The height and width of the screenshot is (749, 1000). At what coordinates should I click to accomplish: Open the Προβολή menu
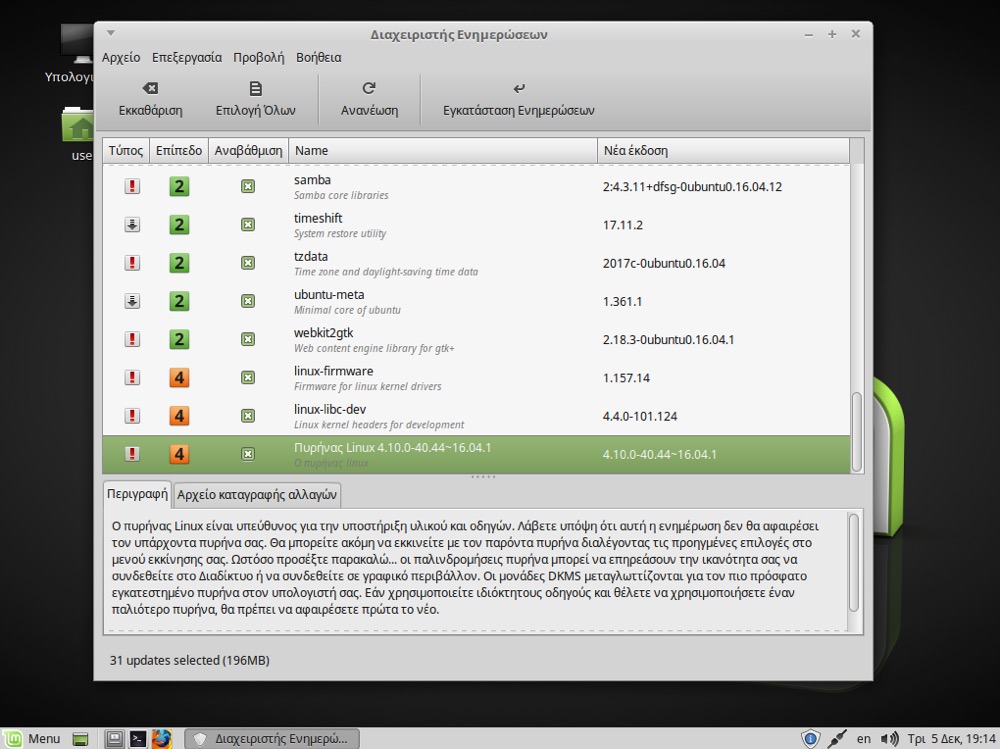point(258,57)
